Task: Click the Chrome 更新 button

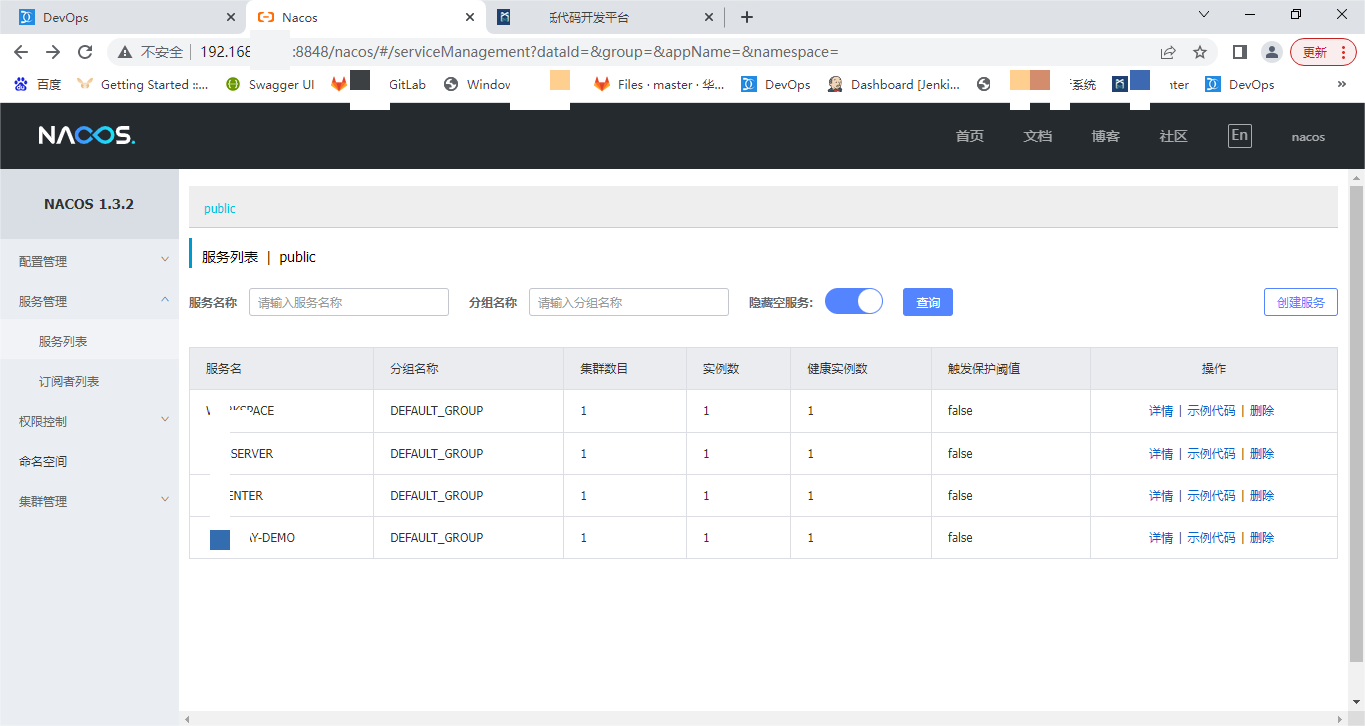Action: (1323, 52)
